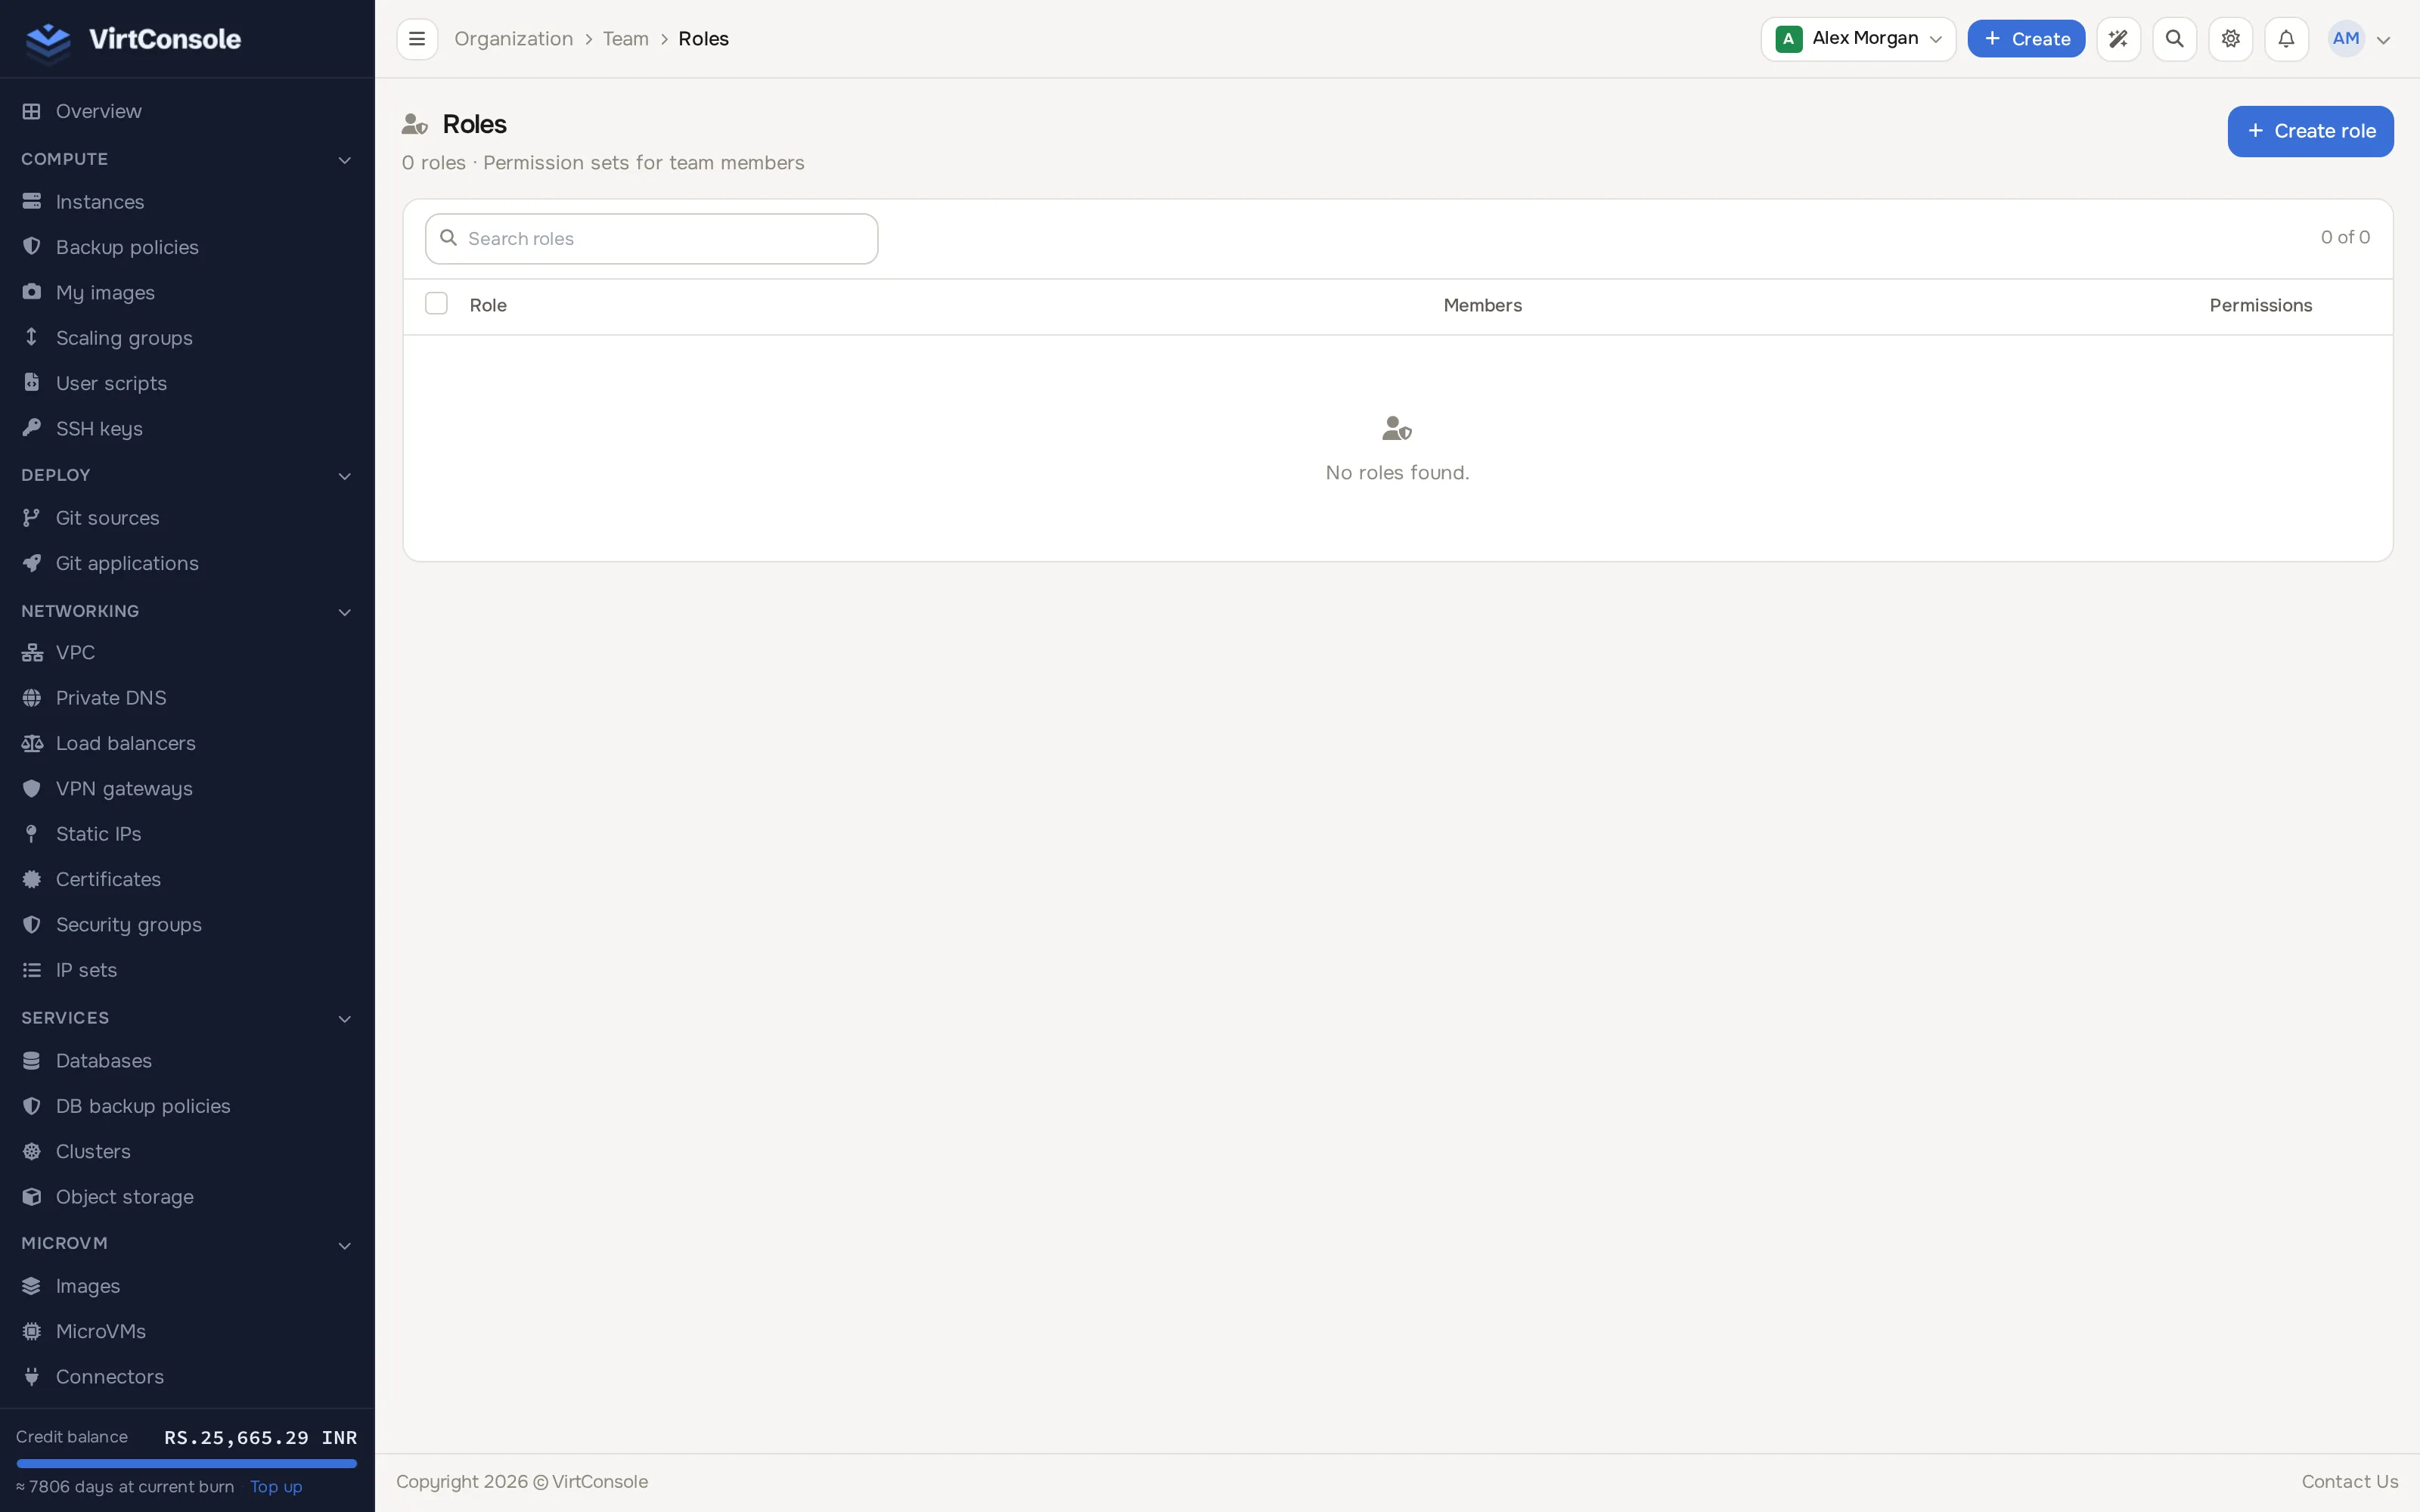Click the notifications bell icon

pos(2286,39)
